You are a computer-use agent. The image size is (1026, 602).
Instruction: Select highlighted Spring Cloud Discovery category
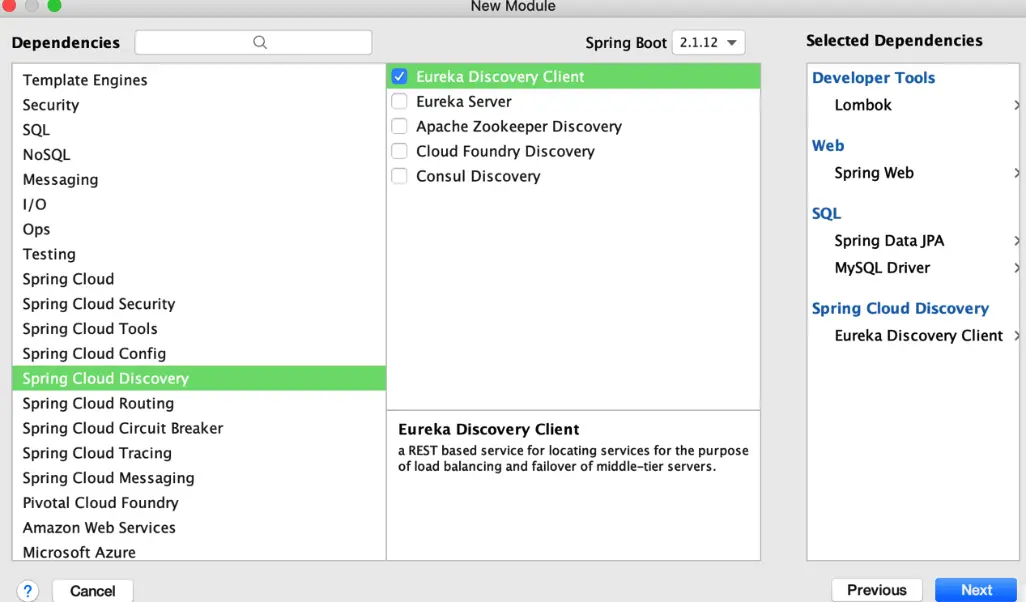pos(199,378)
